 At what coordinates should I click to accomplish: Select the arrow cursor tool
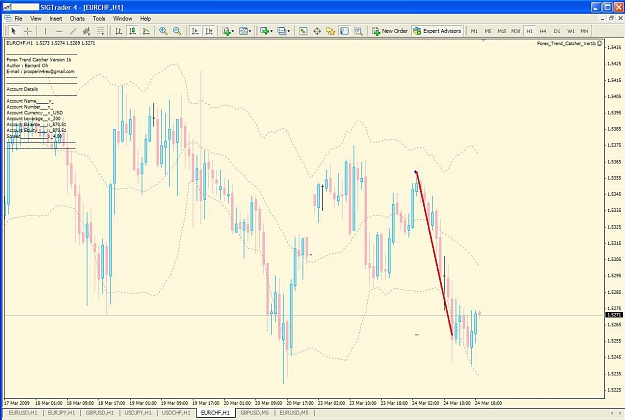(14, 31)
